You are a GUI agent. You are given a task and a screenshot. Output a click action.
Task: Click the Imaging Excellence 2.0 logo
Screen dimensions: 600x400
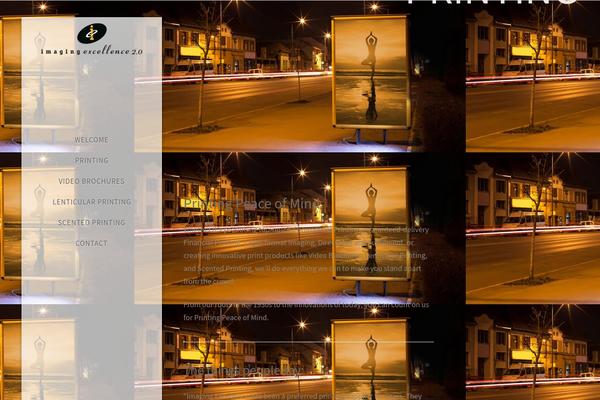[x=91, y=39]
